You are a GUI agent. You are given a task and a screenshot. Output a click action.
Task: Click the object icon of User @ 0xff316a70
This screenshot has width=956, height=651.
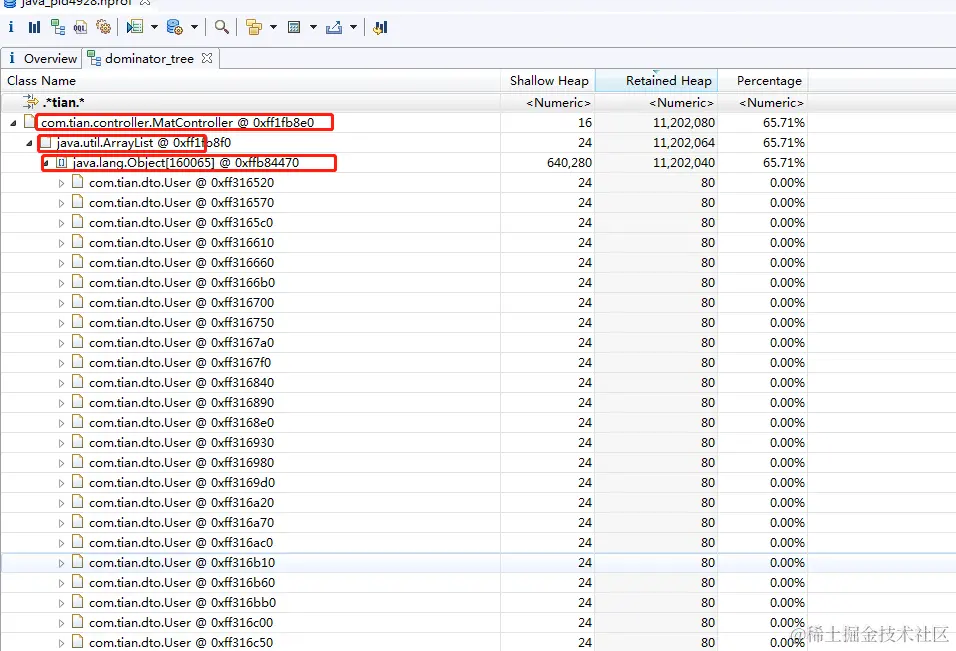[x=77, y=522]
